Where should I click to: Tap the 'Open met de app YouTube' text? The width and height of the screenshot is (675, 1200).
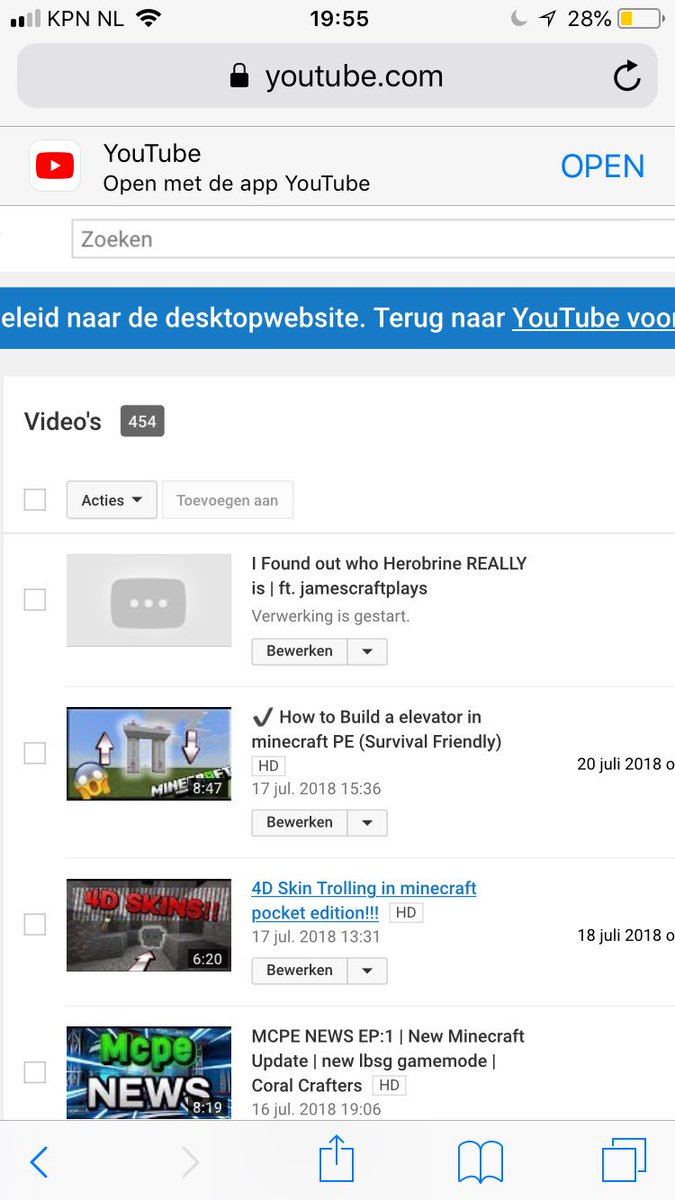pyautogui.click(x=237, y=184)
